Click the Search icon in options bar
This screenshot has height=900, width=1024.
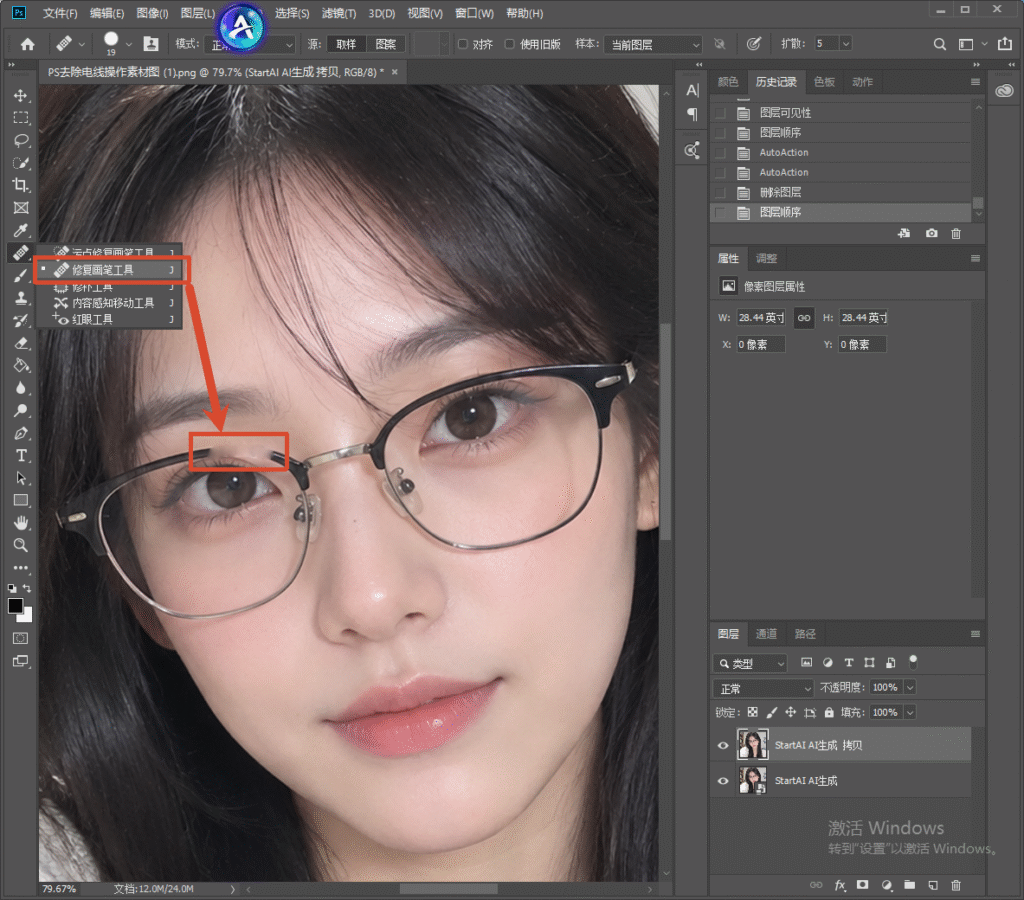939,44
